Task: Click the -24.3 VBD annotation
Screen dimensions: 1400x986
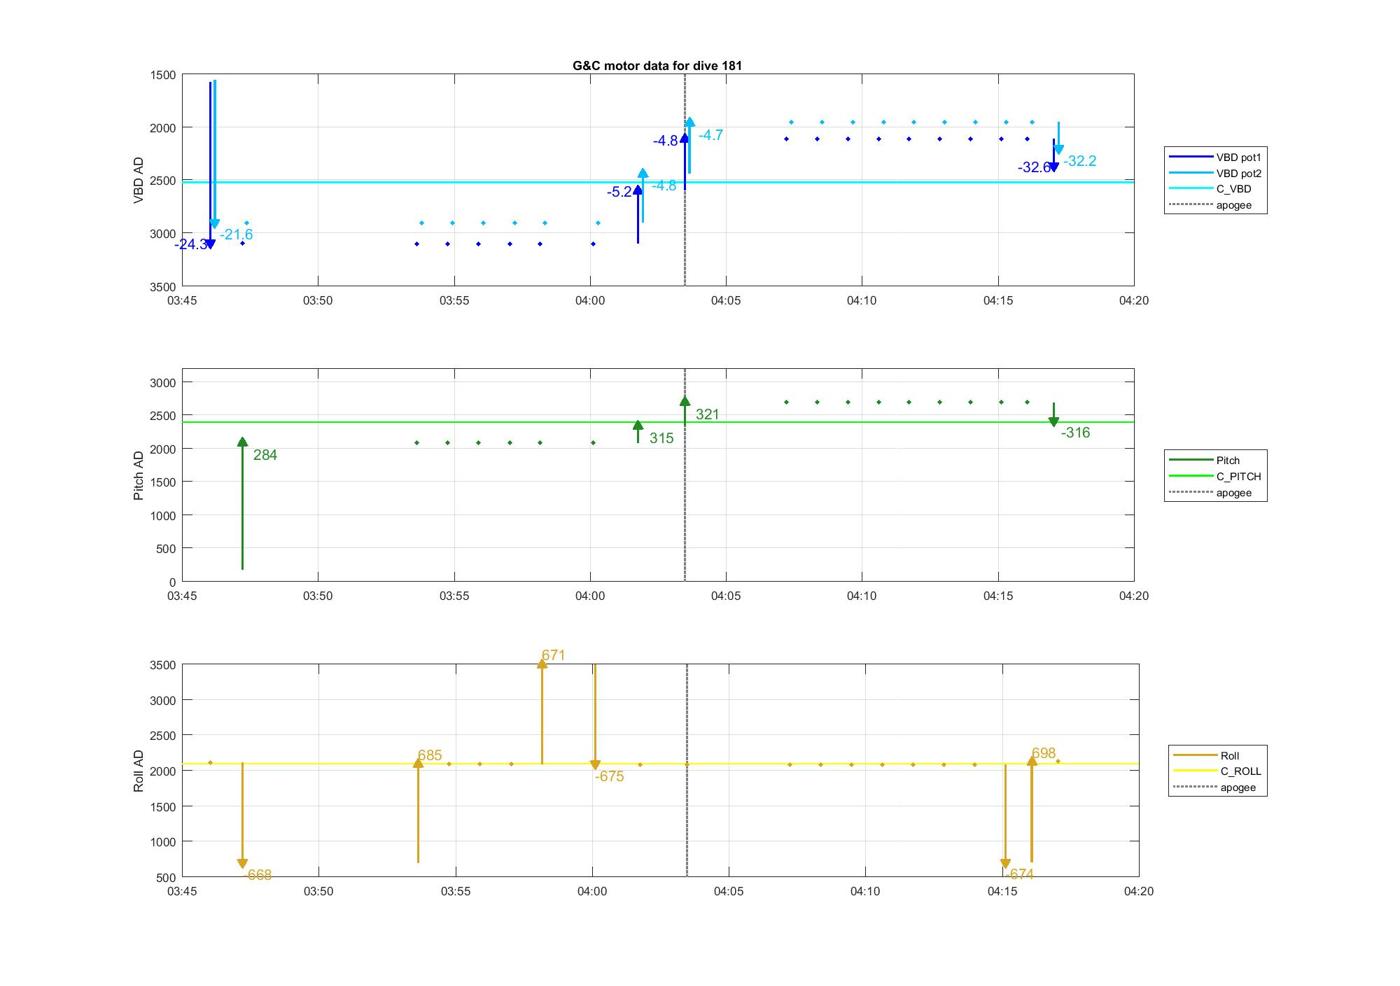Action: click(x=190, y=245)
